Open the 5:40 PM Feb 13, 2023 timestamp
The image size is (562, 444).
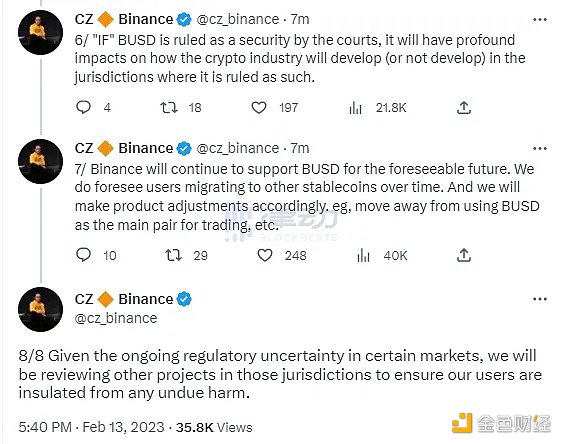click(x=91, y=427)
